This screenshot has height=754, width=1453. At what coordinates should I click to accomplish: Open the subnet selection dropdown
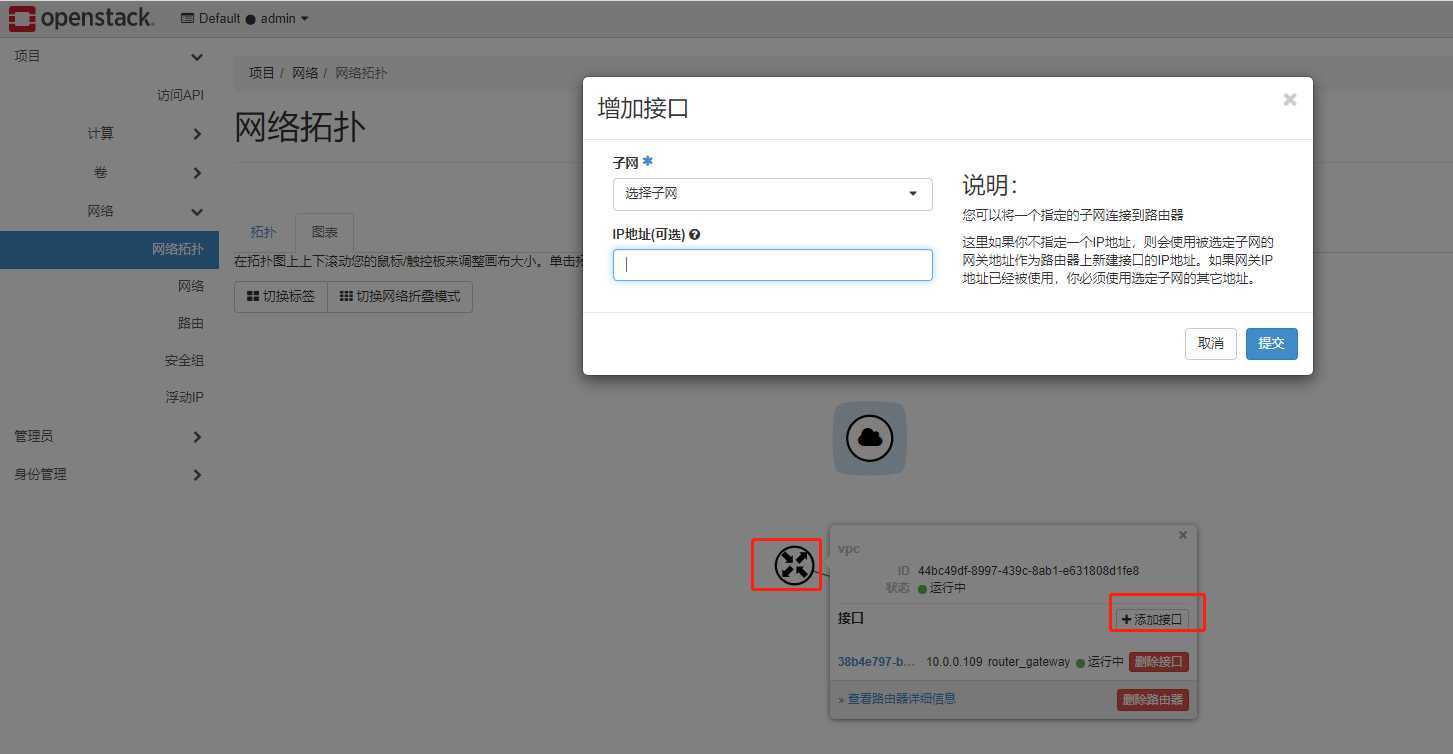coord(773,194)
